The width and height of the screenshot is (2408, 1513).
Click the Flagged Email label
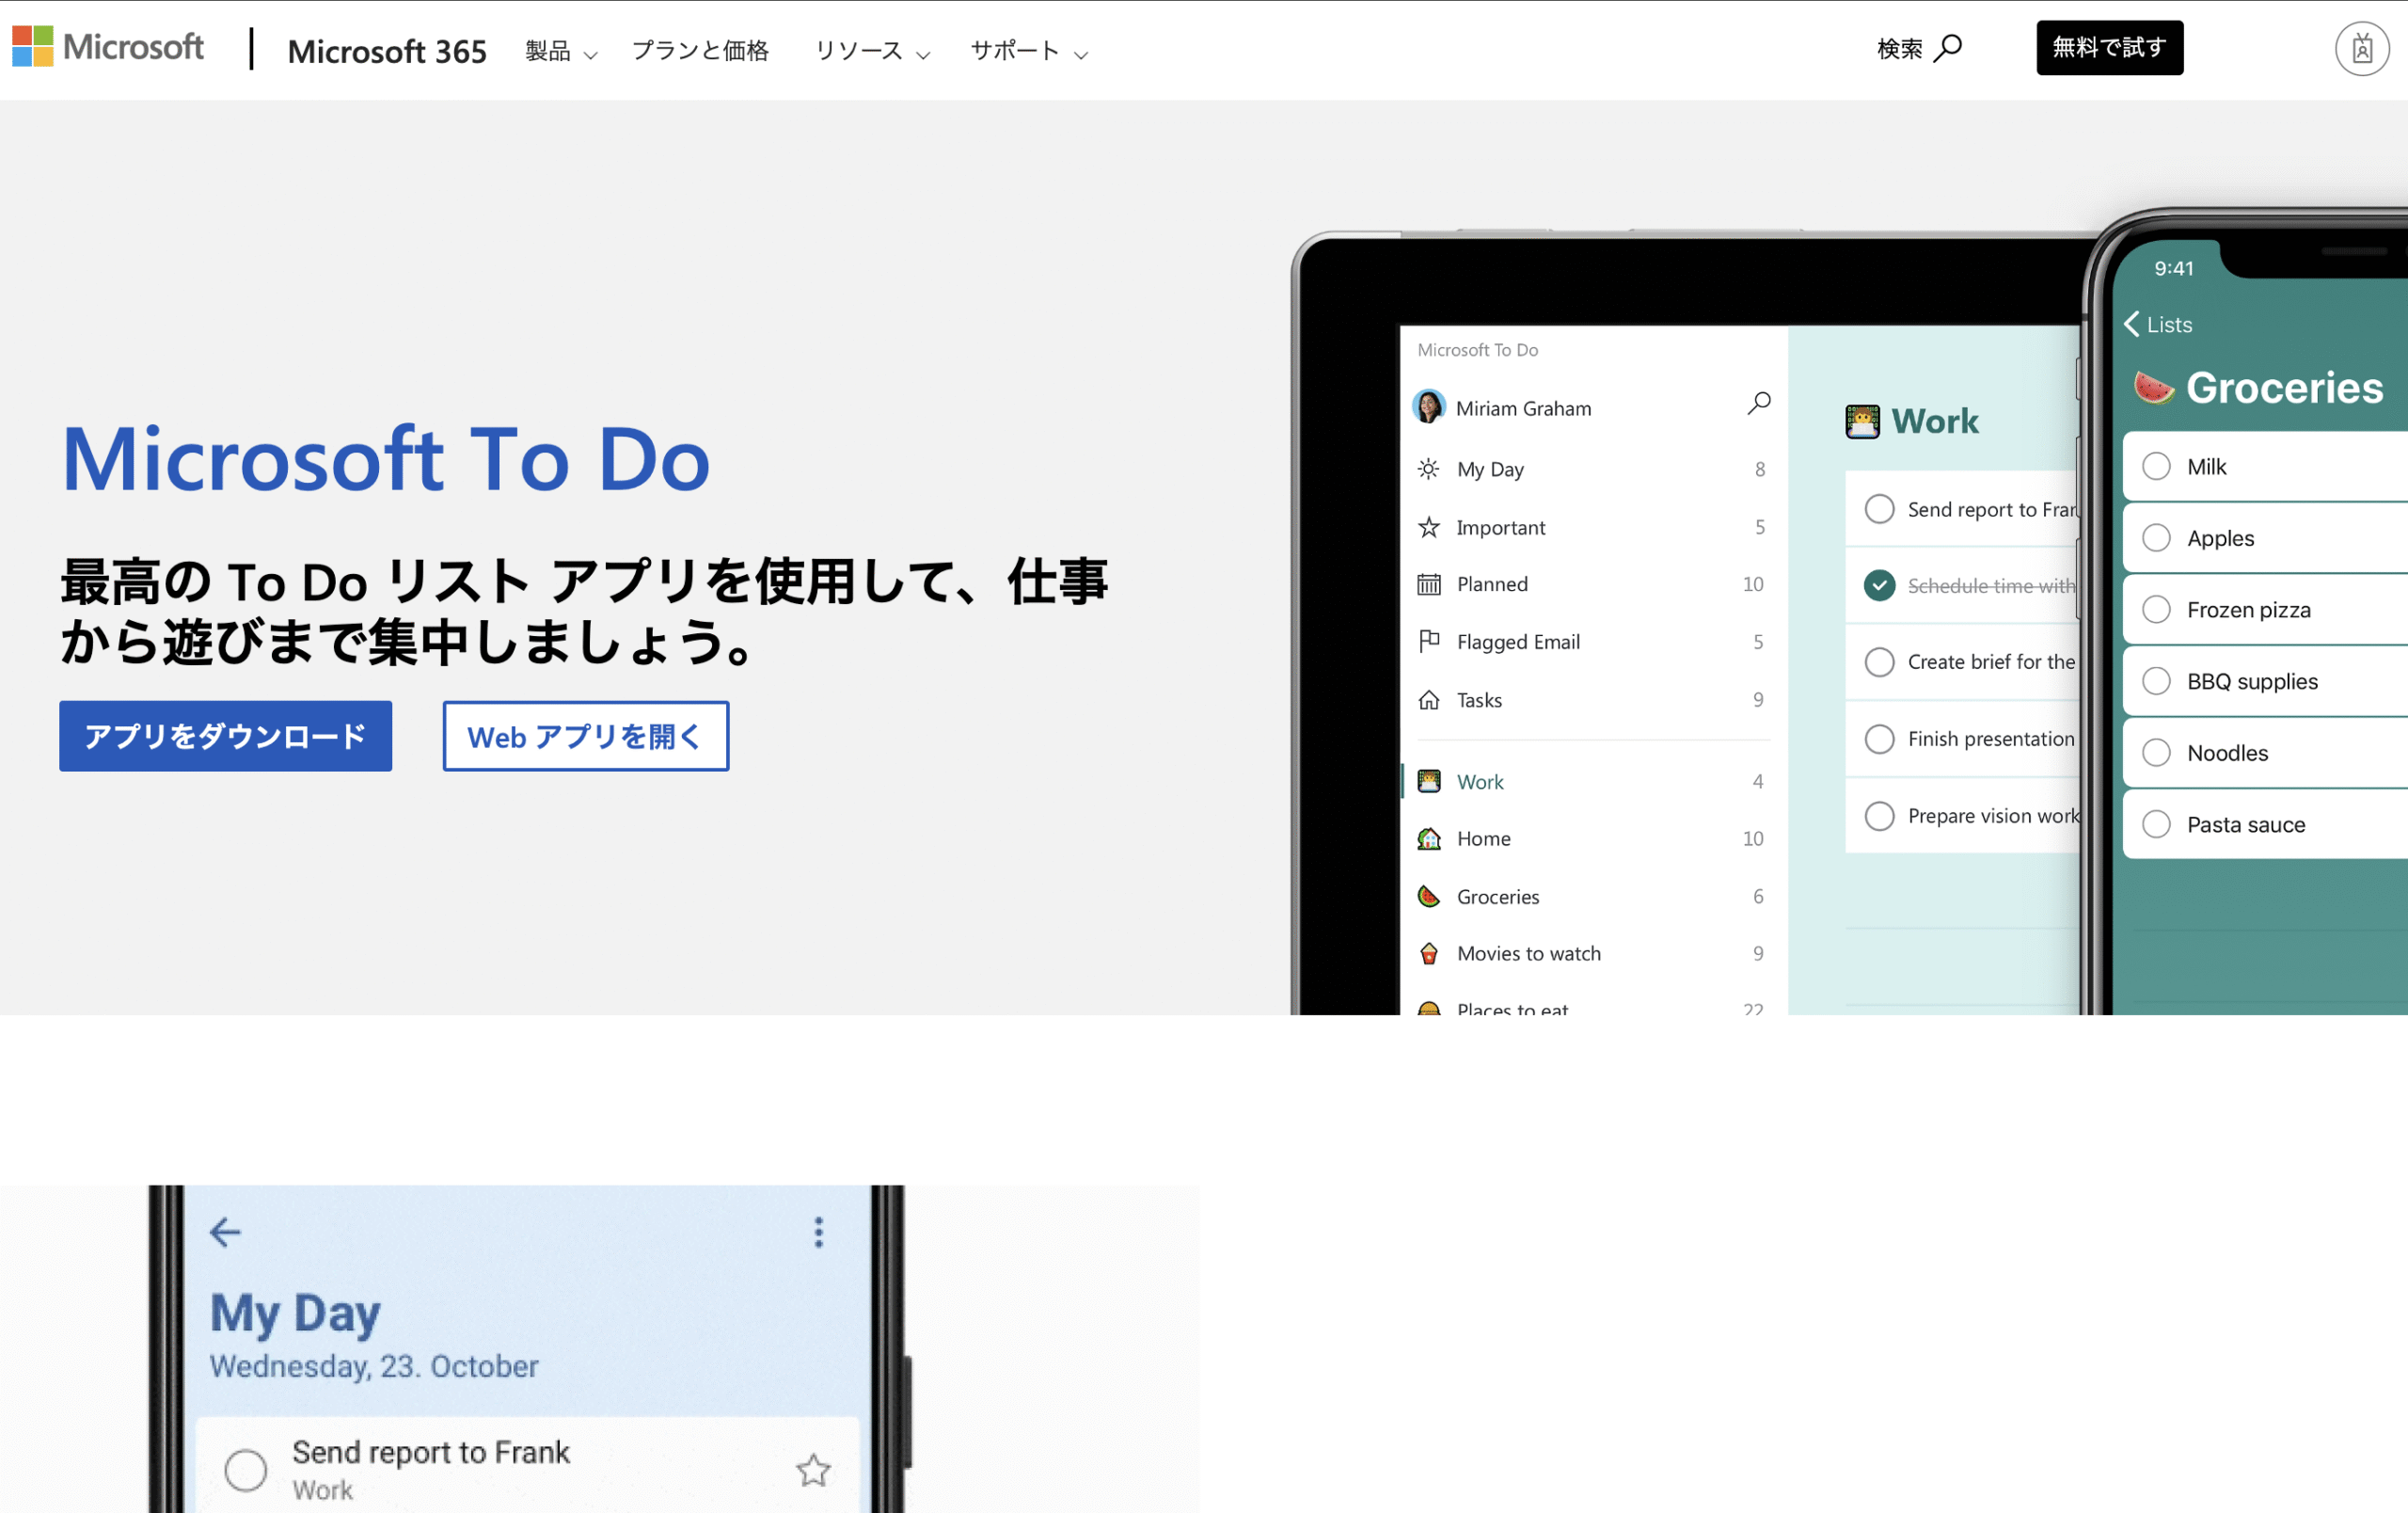[x=1518, y=642]
